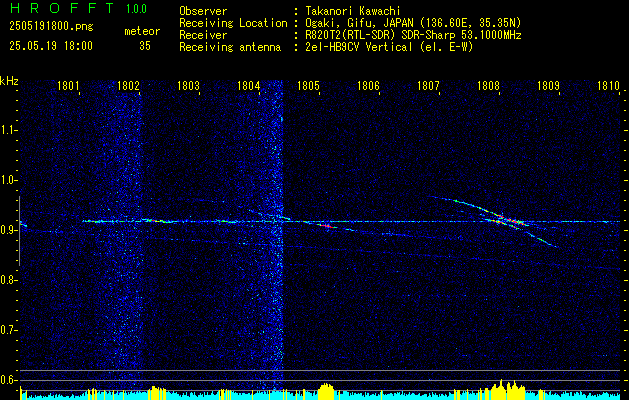This screenshot has height=400, width=629.
Task: Click the 0.6 kHz axis label
Action: [8, 380]
